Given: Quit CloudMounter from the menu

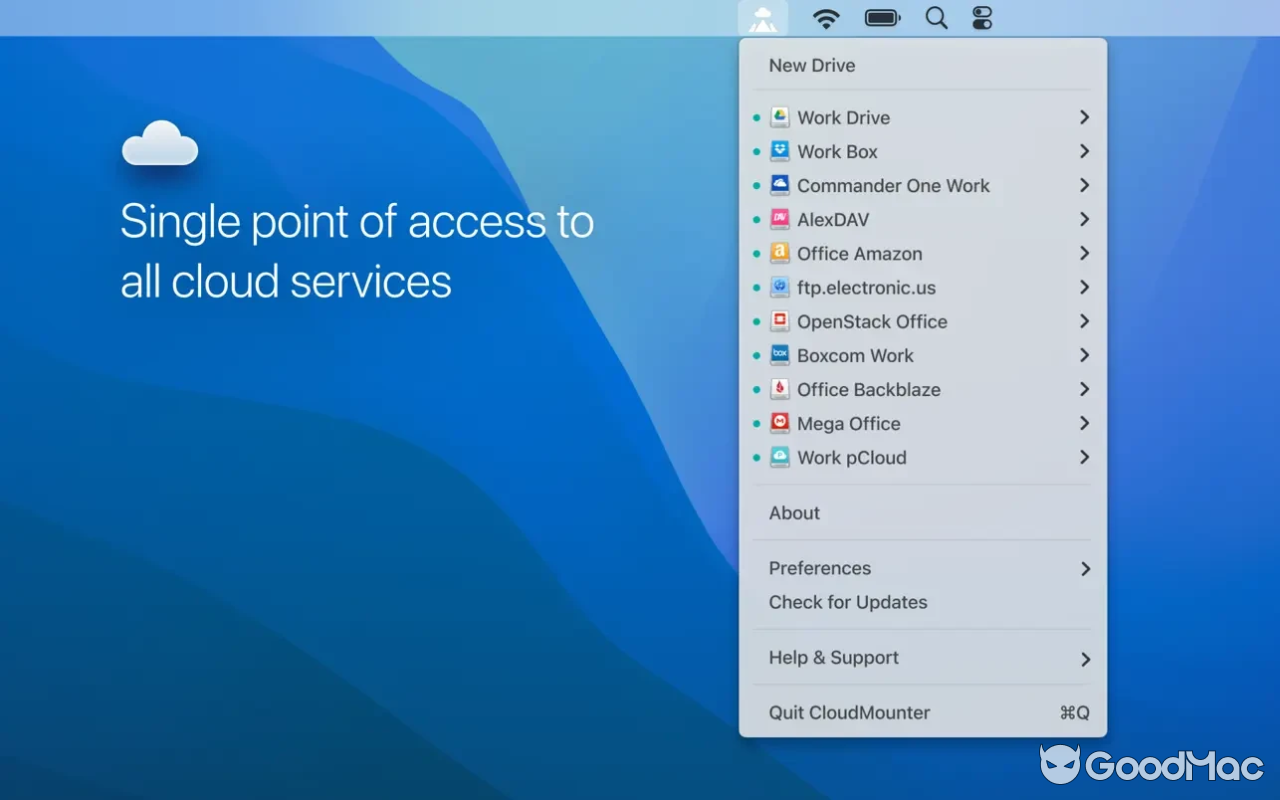Looking at the screenshot, I should (x=849, y=712).
